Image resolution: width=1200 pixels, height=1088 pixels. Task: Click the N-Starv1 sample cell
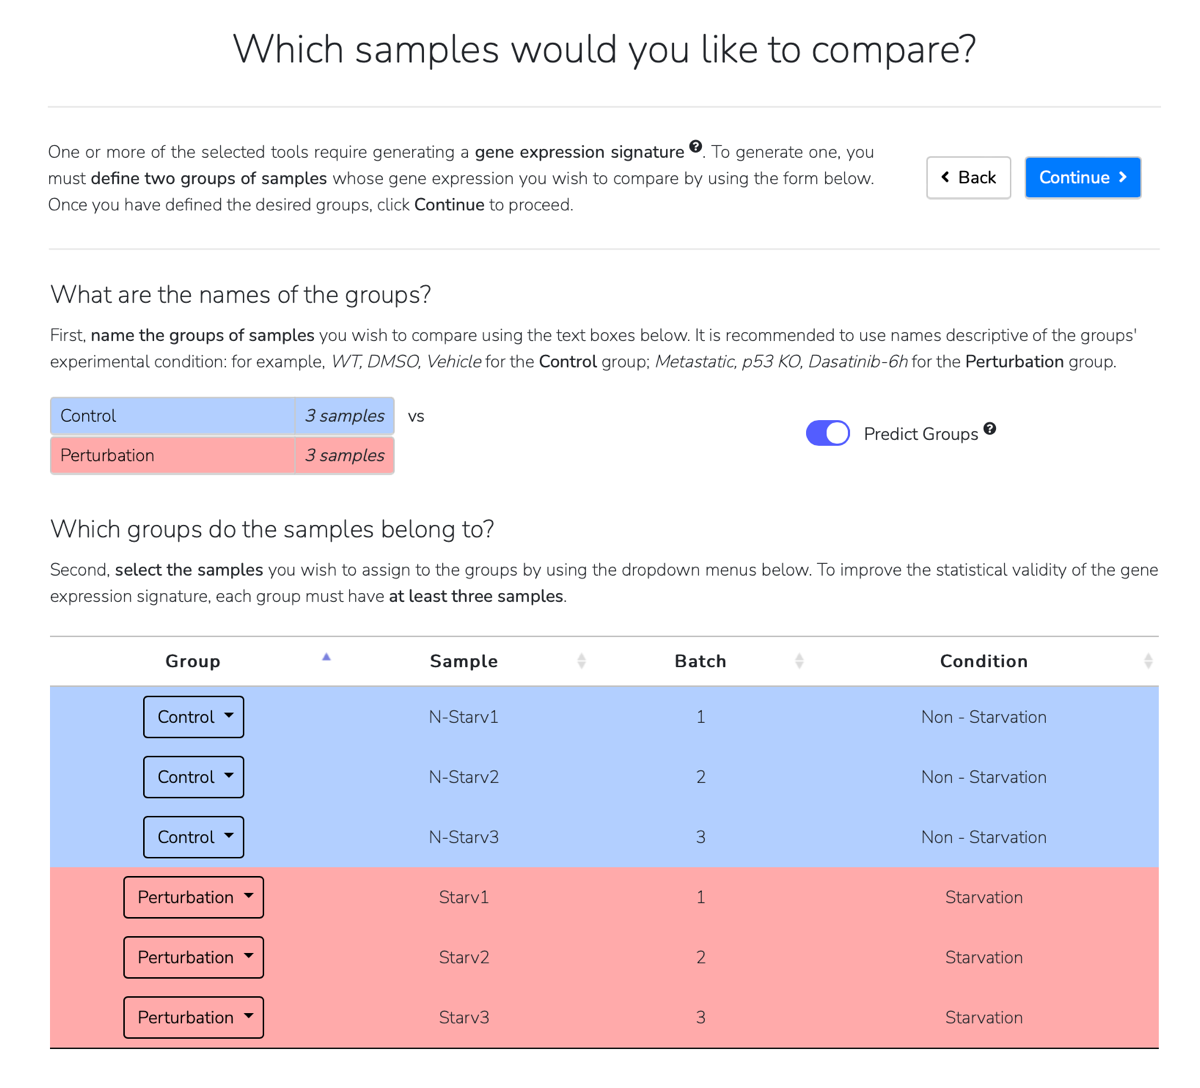[463, 717]
